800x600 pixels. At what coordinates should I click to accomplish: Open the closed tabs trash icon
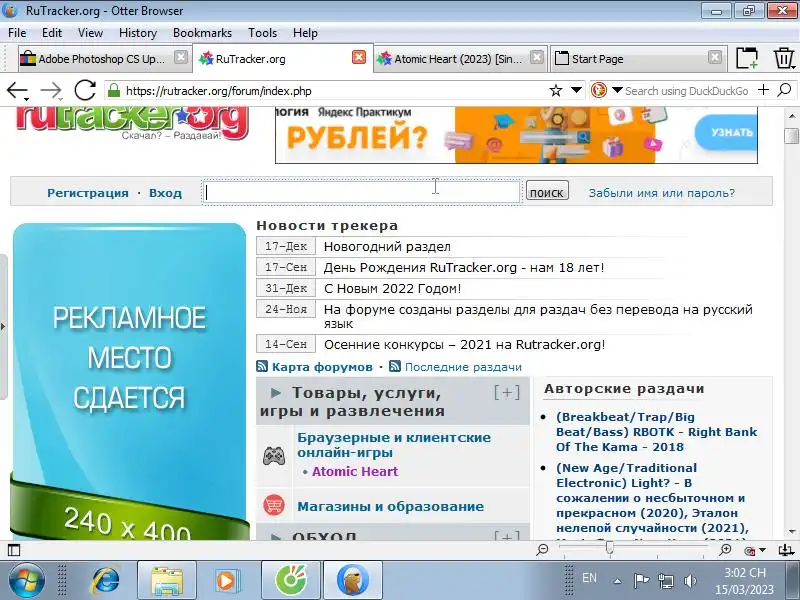pos(784,58)
